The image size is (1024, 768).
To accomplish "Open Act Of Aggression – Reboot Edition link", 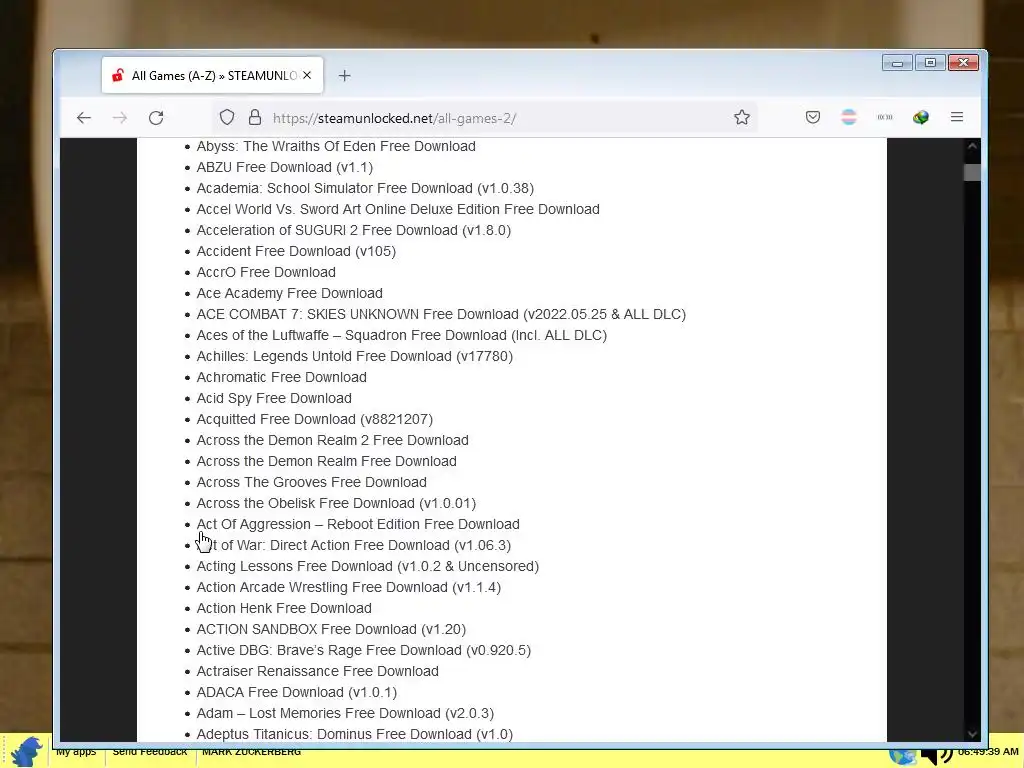I will [x=358, y=524].
